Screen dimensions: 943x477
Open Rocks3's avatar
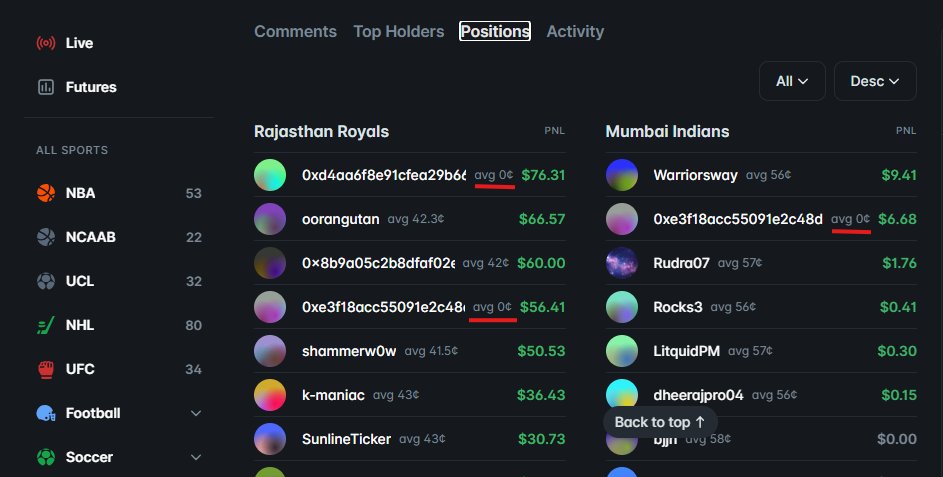(622, 307)
